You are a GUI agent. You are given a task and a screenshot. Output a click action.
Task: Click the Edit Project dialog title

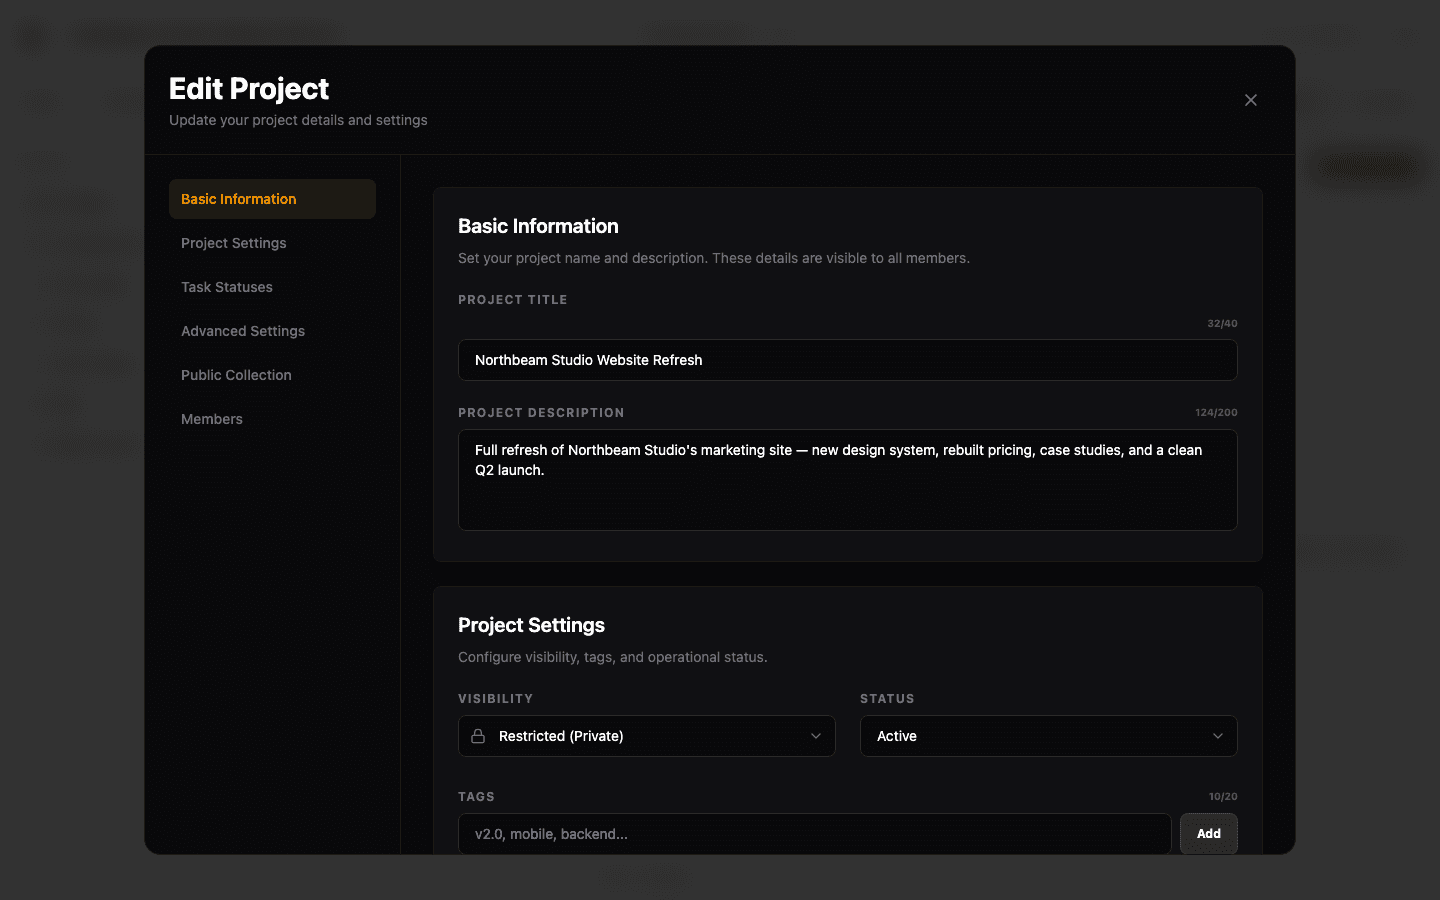pos(248,89)
